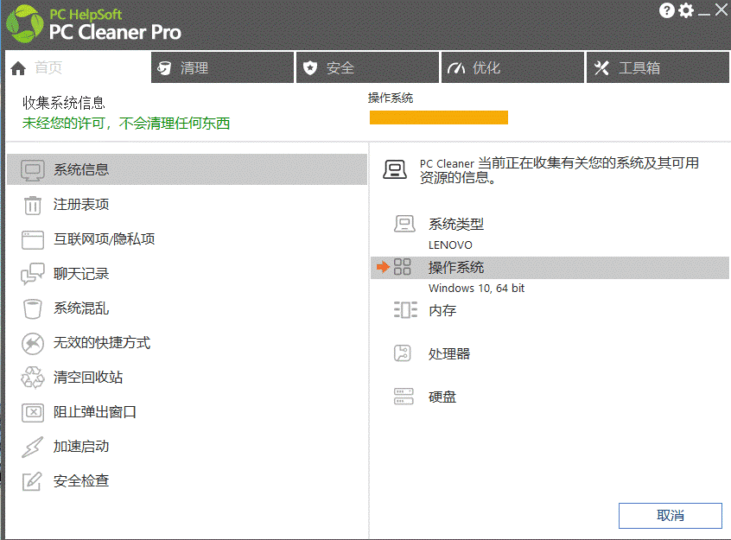Image resolution: width=731 pixels, height=540 pixels.
Task: Click the orange progress bar under 操作系统
Action: click(438, 118)
